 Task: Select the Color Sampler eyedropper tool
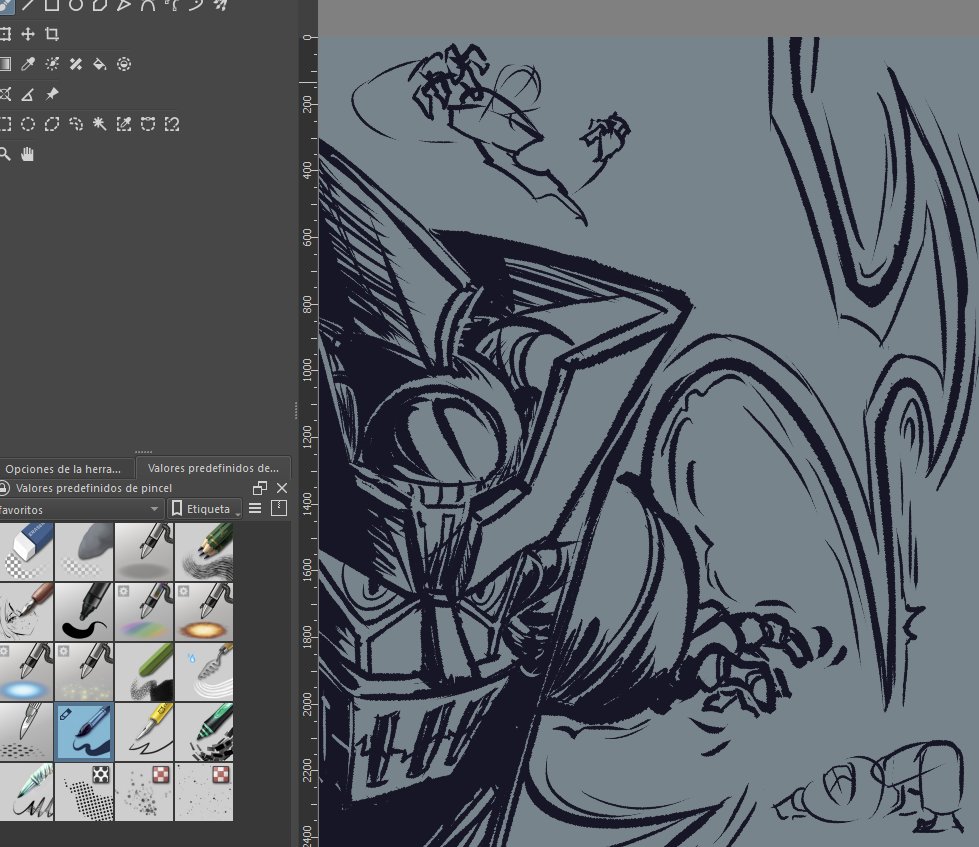(28, 64)
